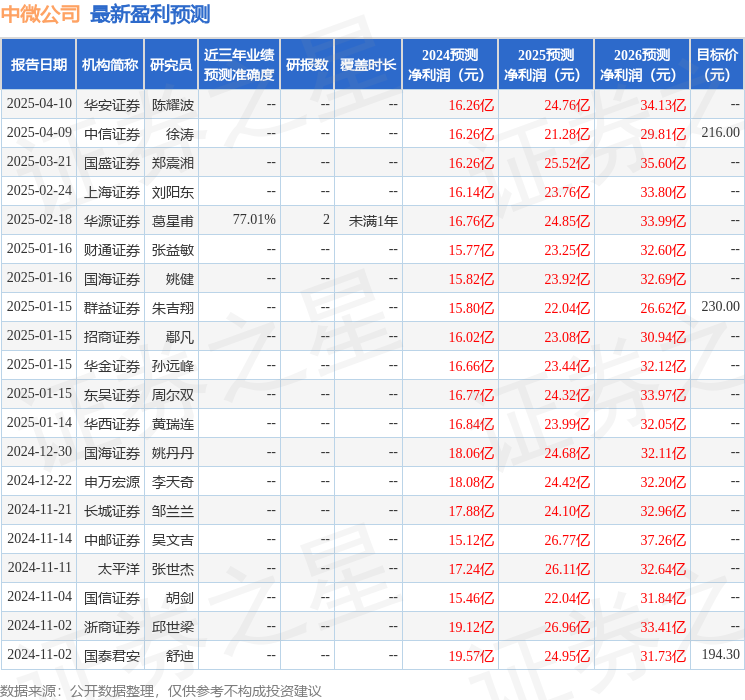The image size is (745, 700).
Task: Select the date 2025-02-24 cell
Action: pos(39,191)
